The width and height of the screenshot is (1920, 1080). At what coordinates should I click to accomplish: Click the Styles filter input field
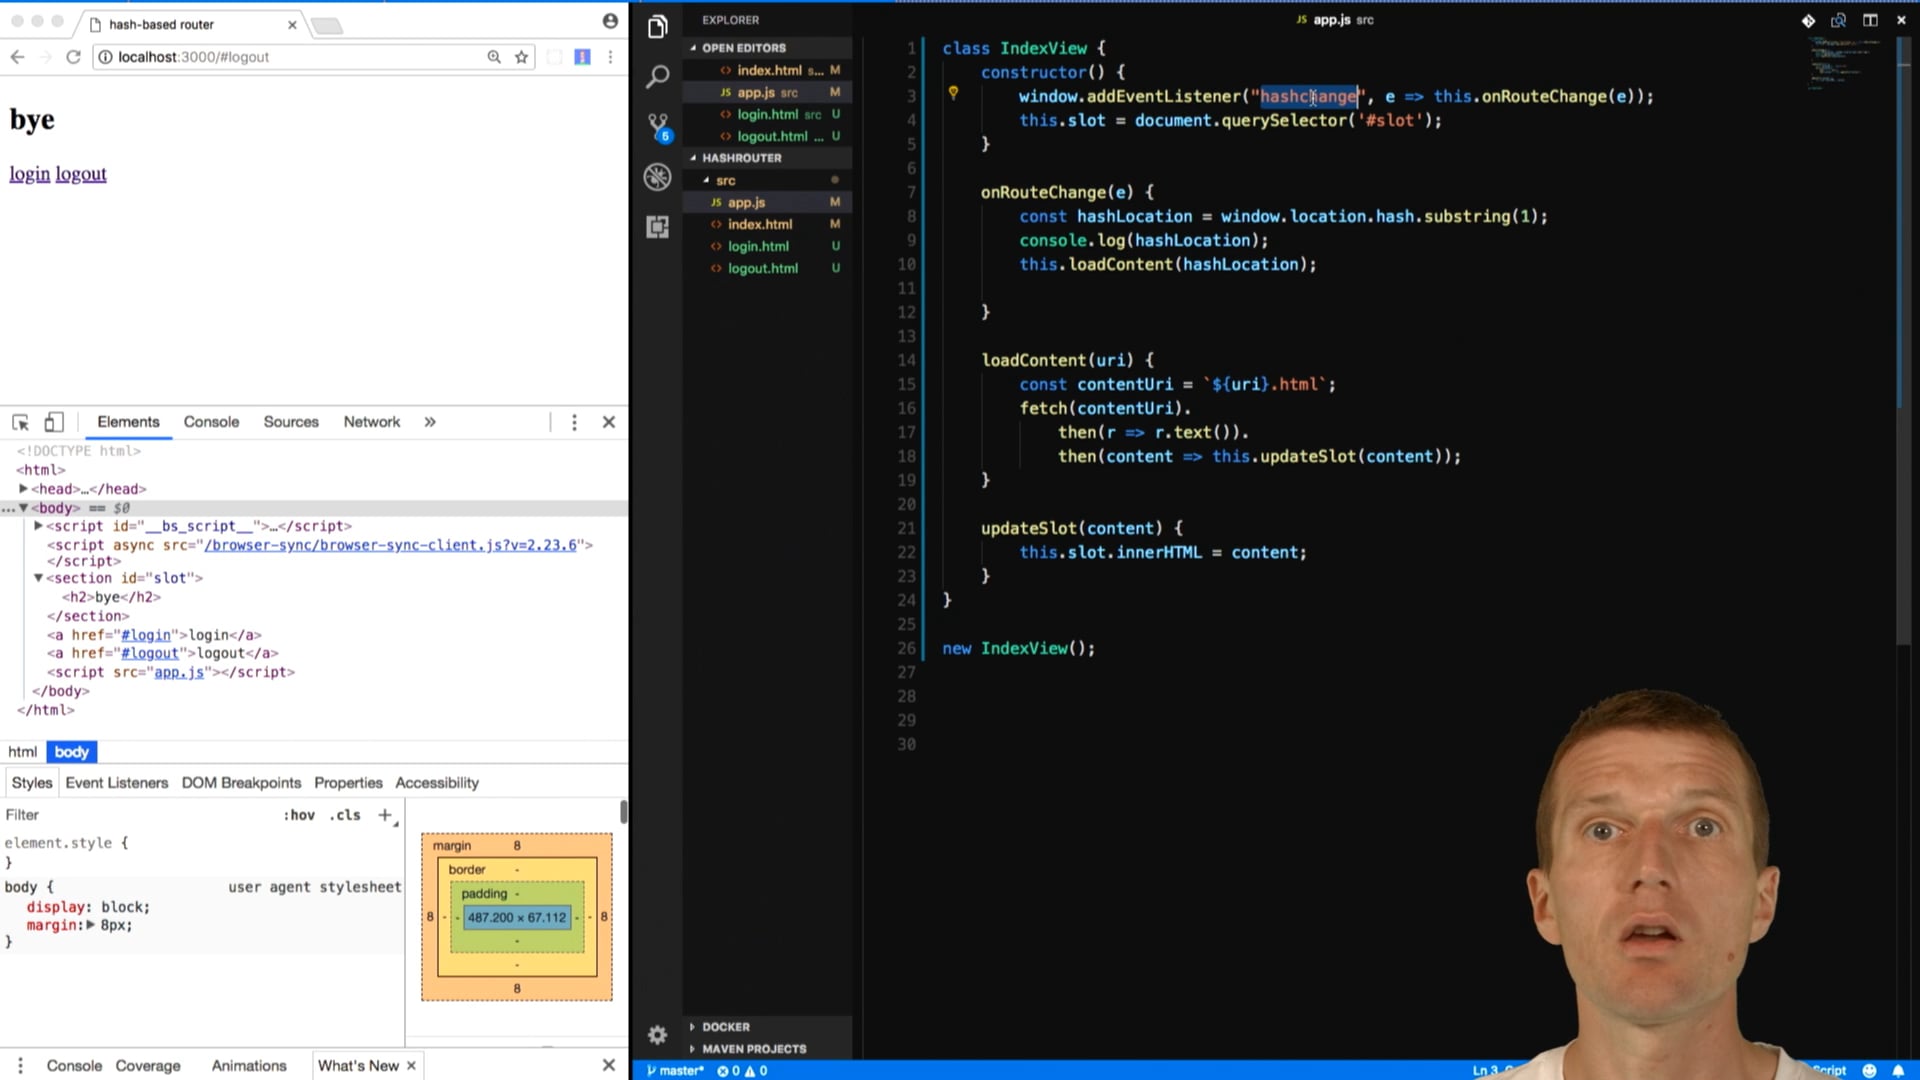140,815
